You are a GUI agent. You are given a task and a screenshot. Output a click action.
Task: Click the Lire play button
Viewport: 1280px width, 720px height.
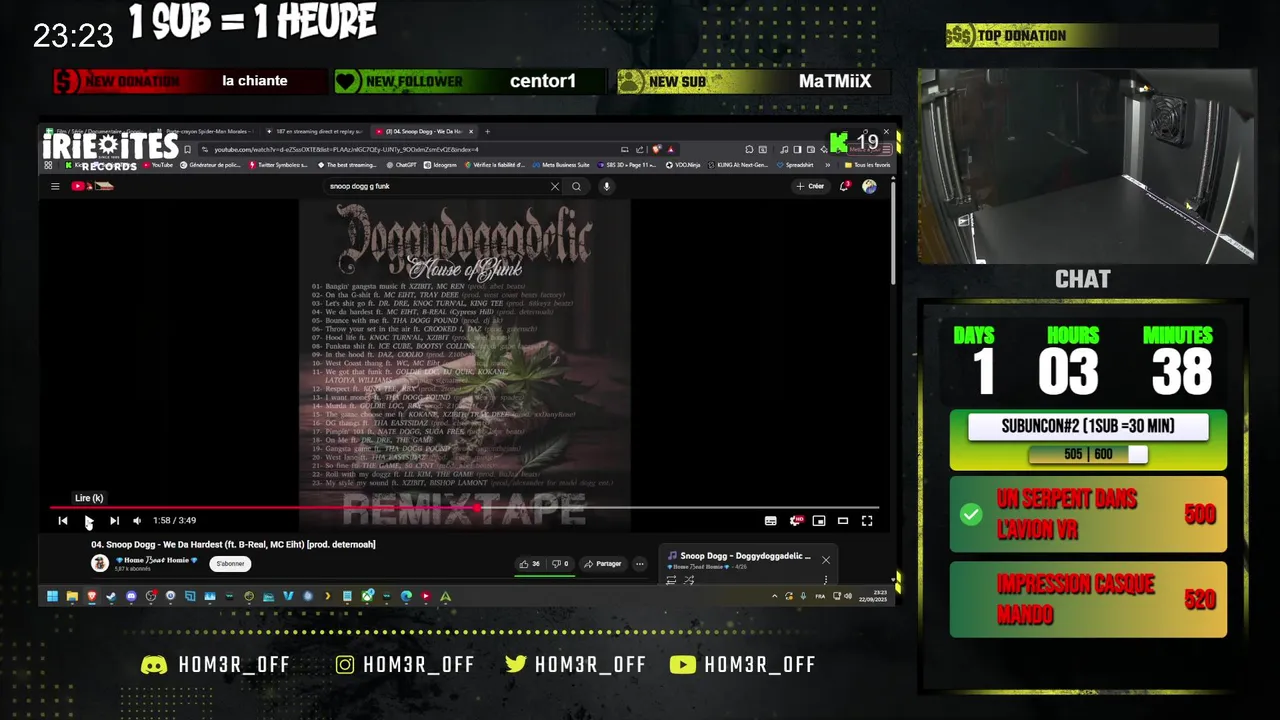(88, 520)
